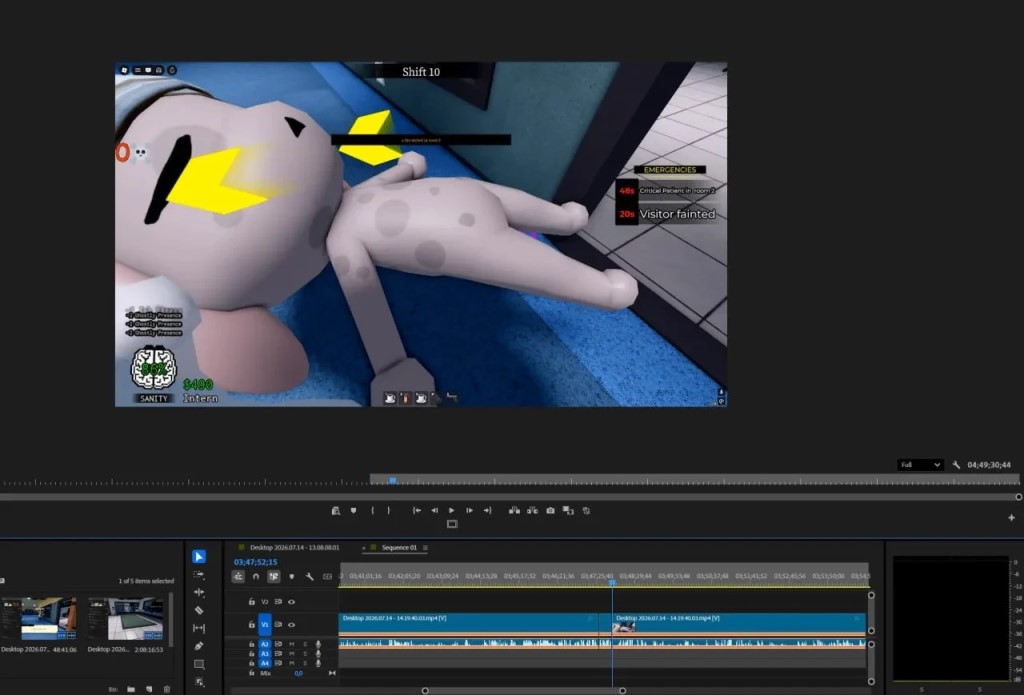Click New Bin folder icon in Project panel
1024x695 pixels.
point(131,689)
